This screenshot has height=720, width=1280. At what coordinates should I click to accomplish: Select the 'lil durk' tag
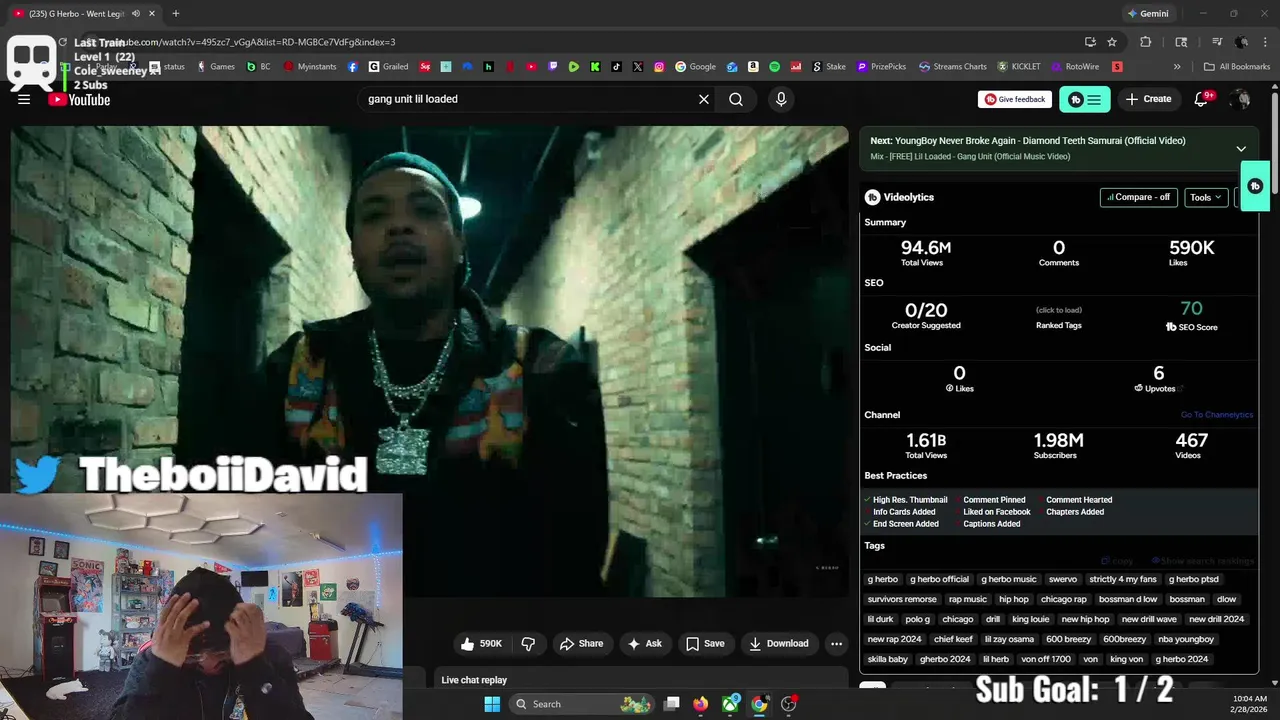pos(880,619)
